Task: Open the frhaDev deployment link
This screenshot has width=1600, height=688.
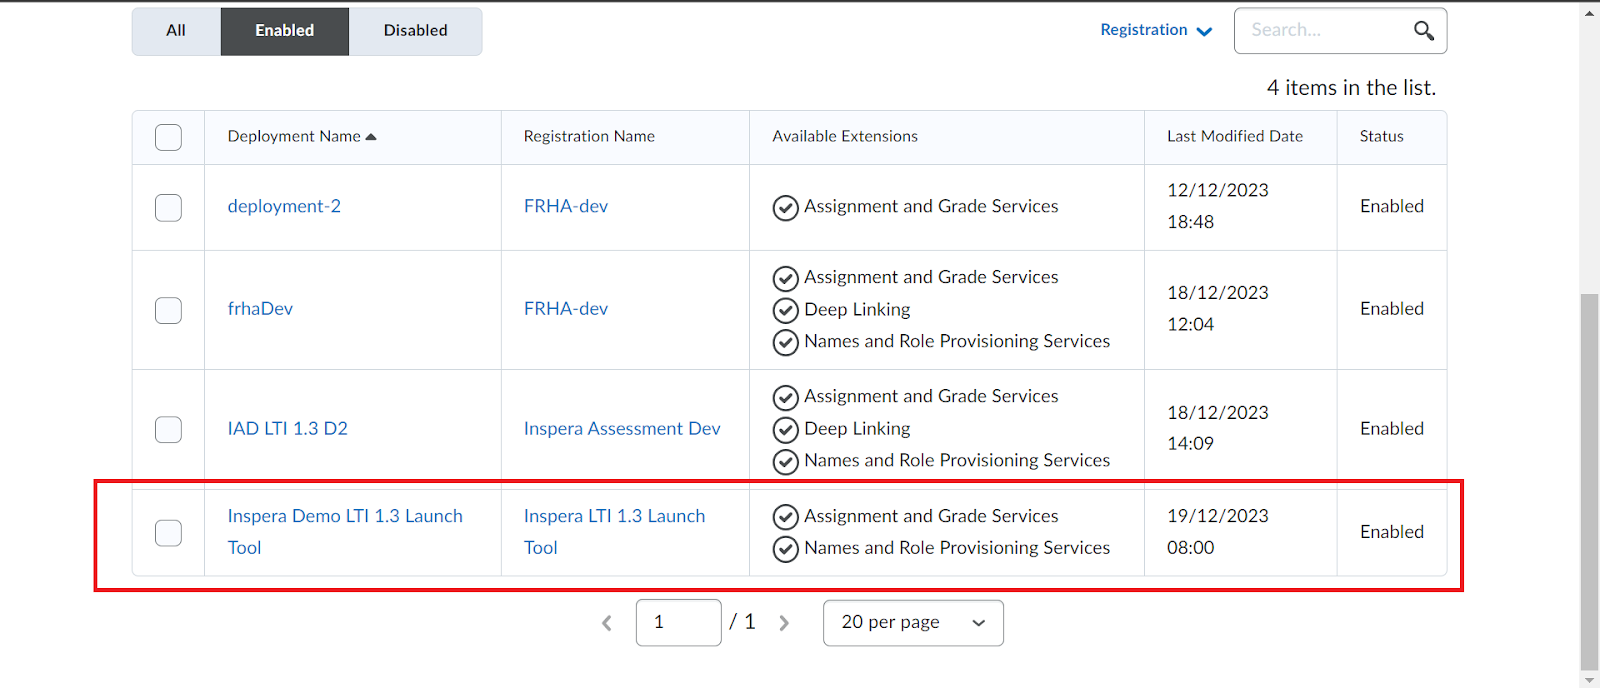Action: tap(260, 309)
